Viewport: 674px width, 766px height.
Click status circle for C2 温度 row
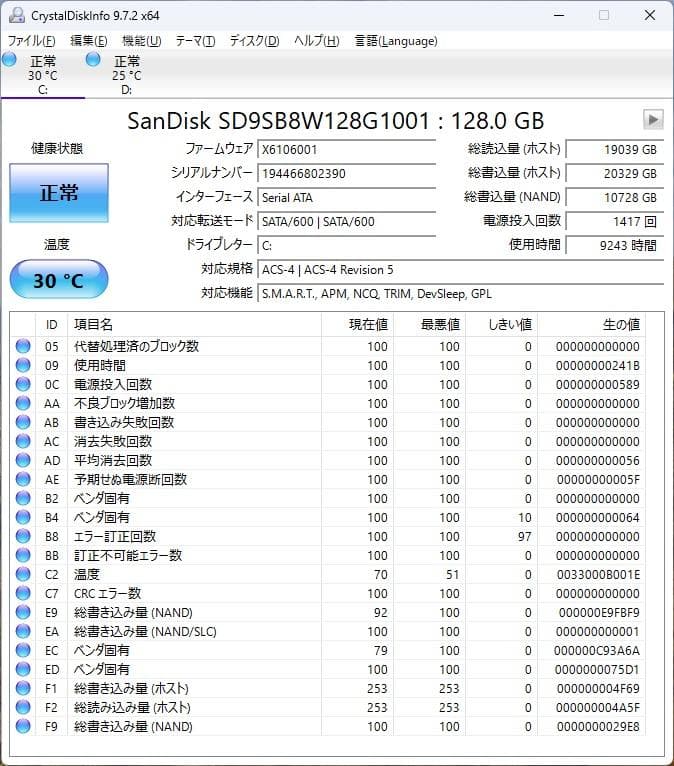pyautogui.click(x=23, y=574)
